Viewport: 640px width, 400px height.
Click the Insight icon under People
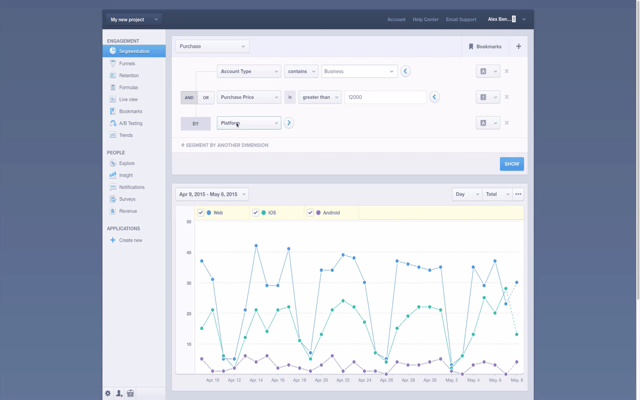click(x=113, y=175)
